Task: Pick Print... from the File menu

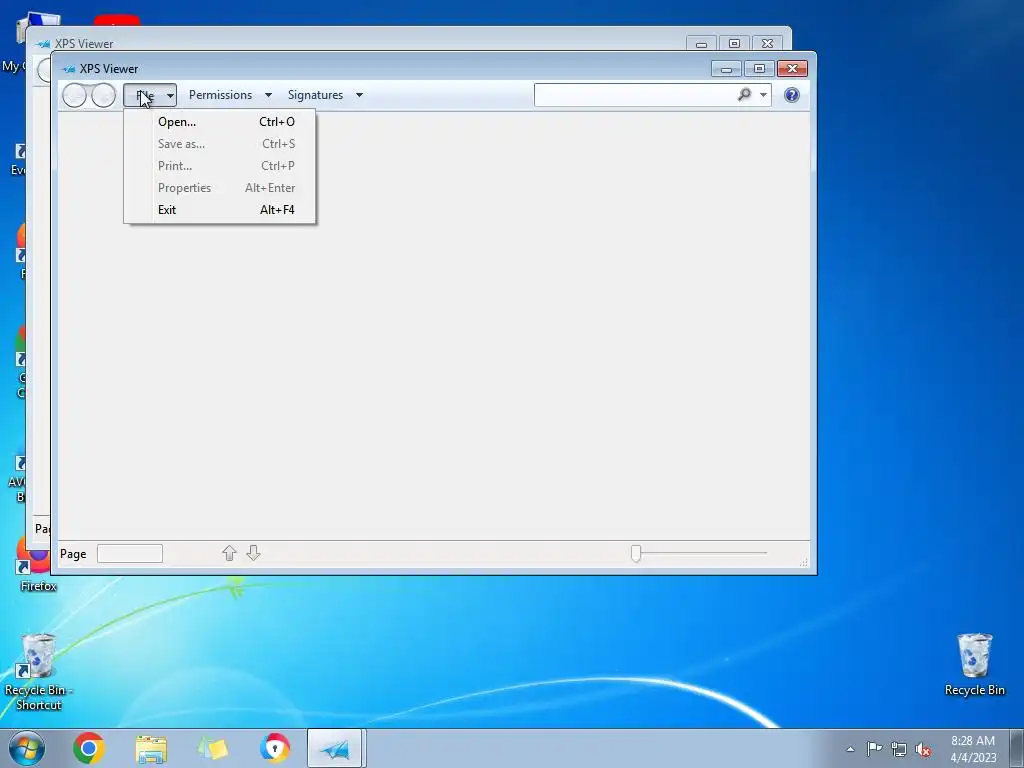Action: click(219, 166)
